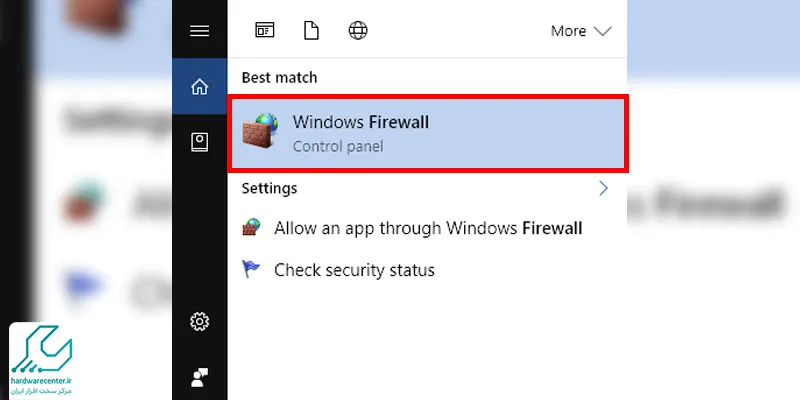
Task: Click the Allow an app firewall icon
Action: point(252,228)
